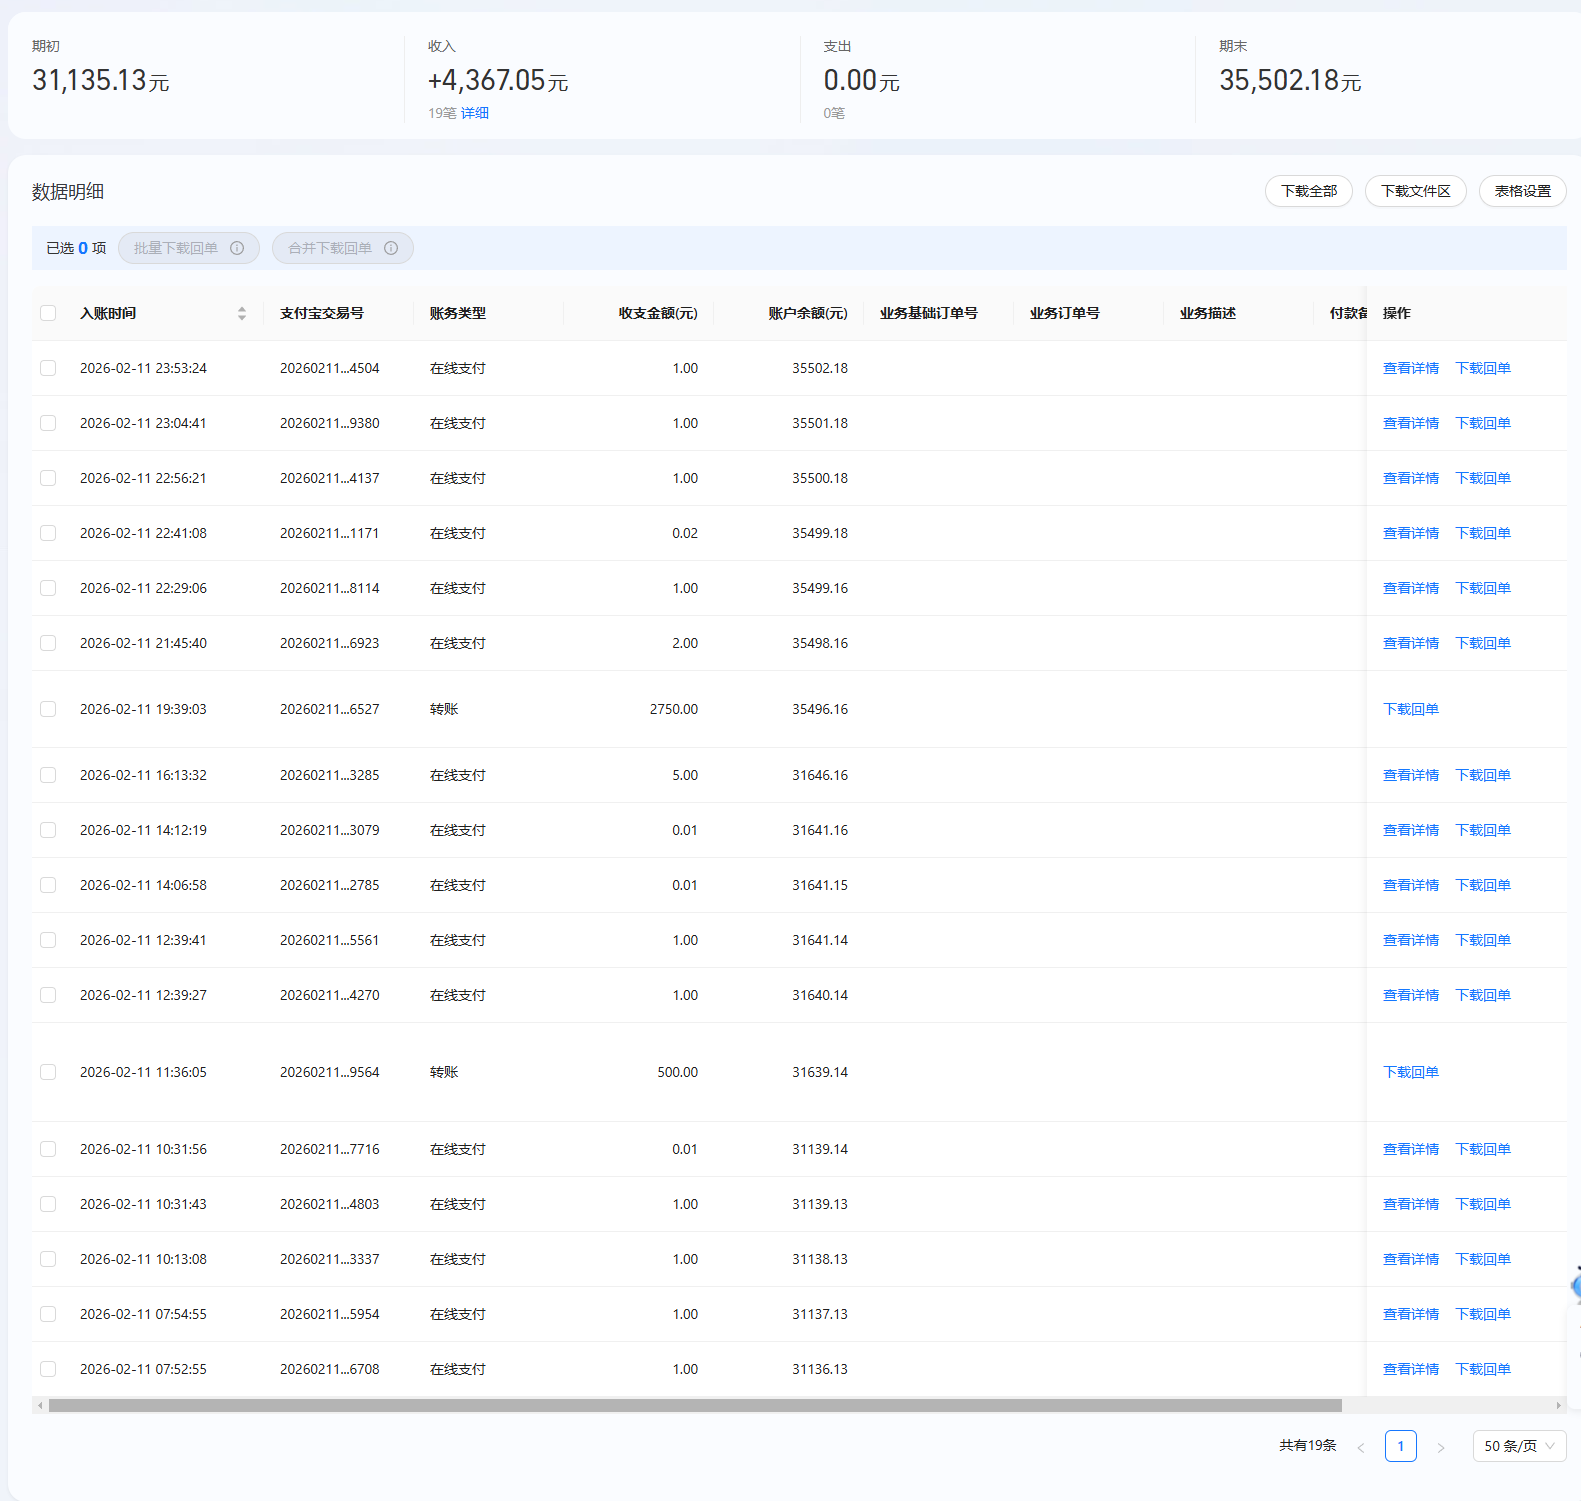The height and width of the screenshot is (1501, 1581).
Task: Click the 业务描述 column header
Action: tap(1207, 313)
